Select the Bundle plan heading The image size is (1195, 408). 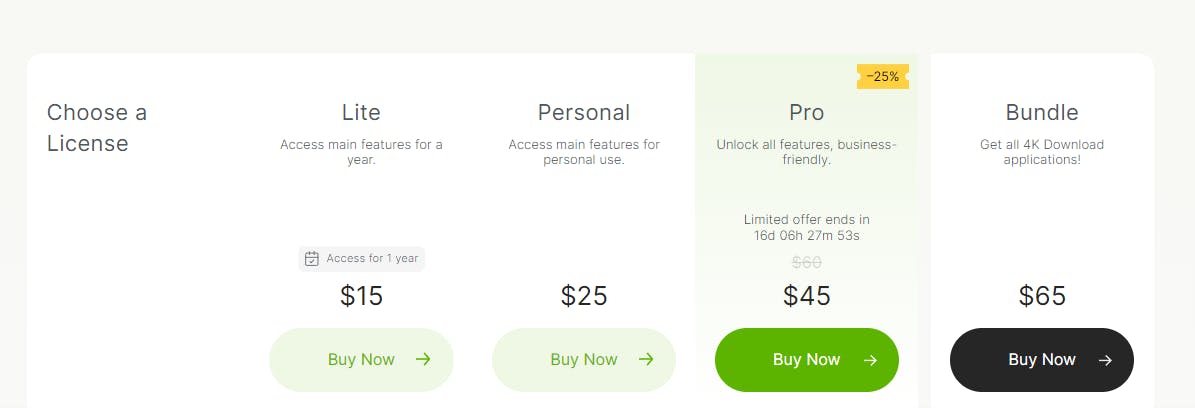1042,112
